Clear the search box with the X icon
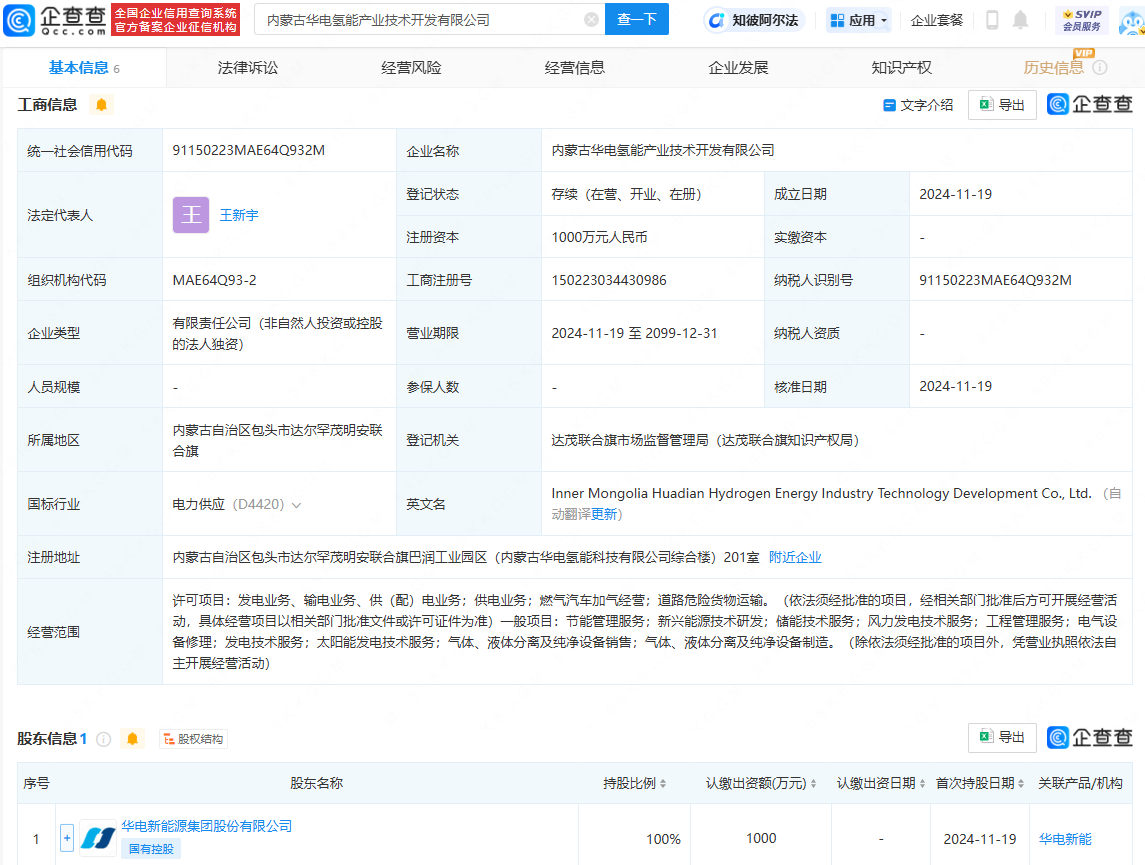The image size is (1145, 865). pyautogui.click(x=591, y=20)
